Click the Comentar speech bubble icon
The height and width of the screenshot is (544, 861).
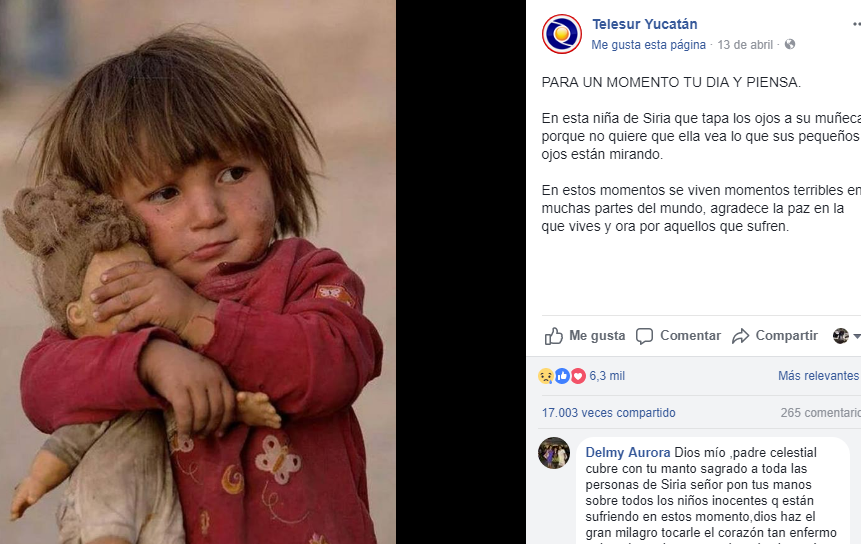click(644, 336)
